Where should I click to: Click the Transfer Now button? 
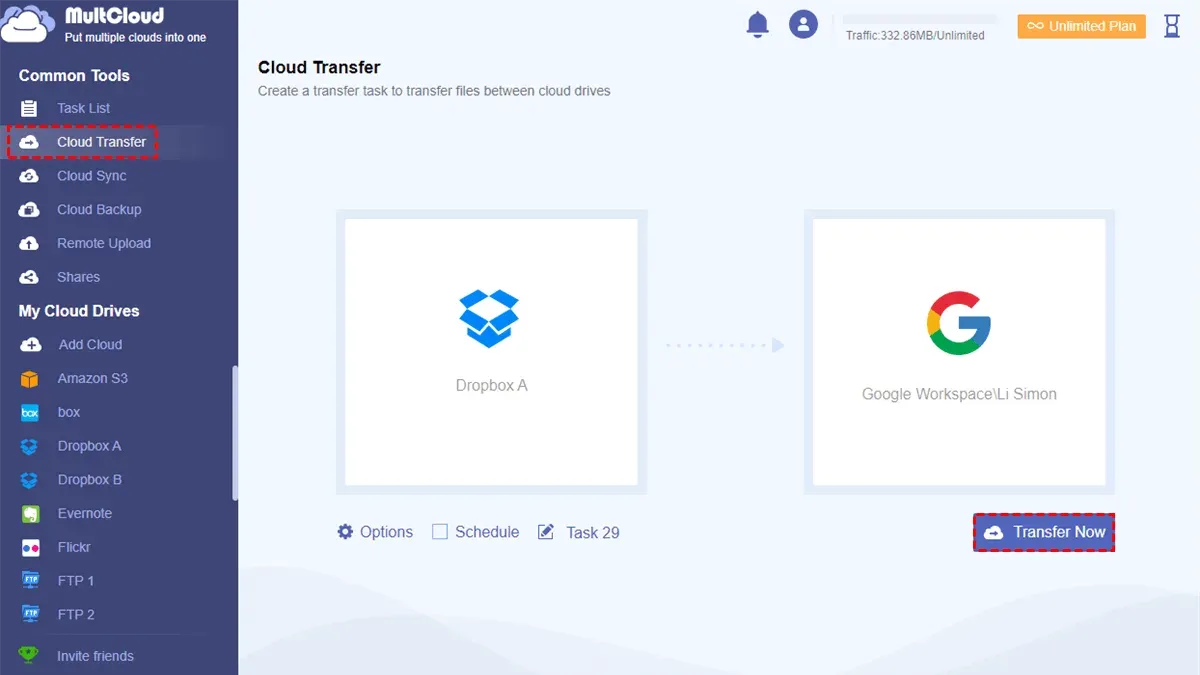click(1043, 532)
